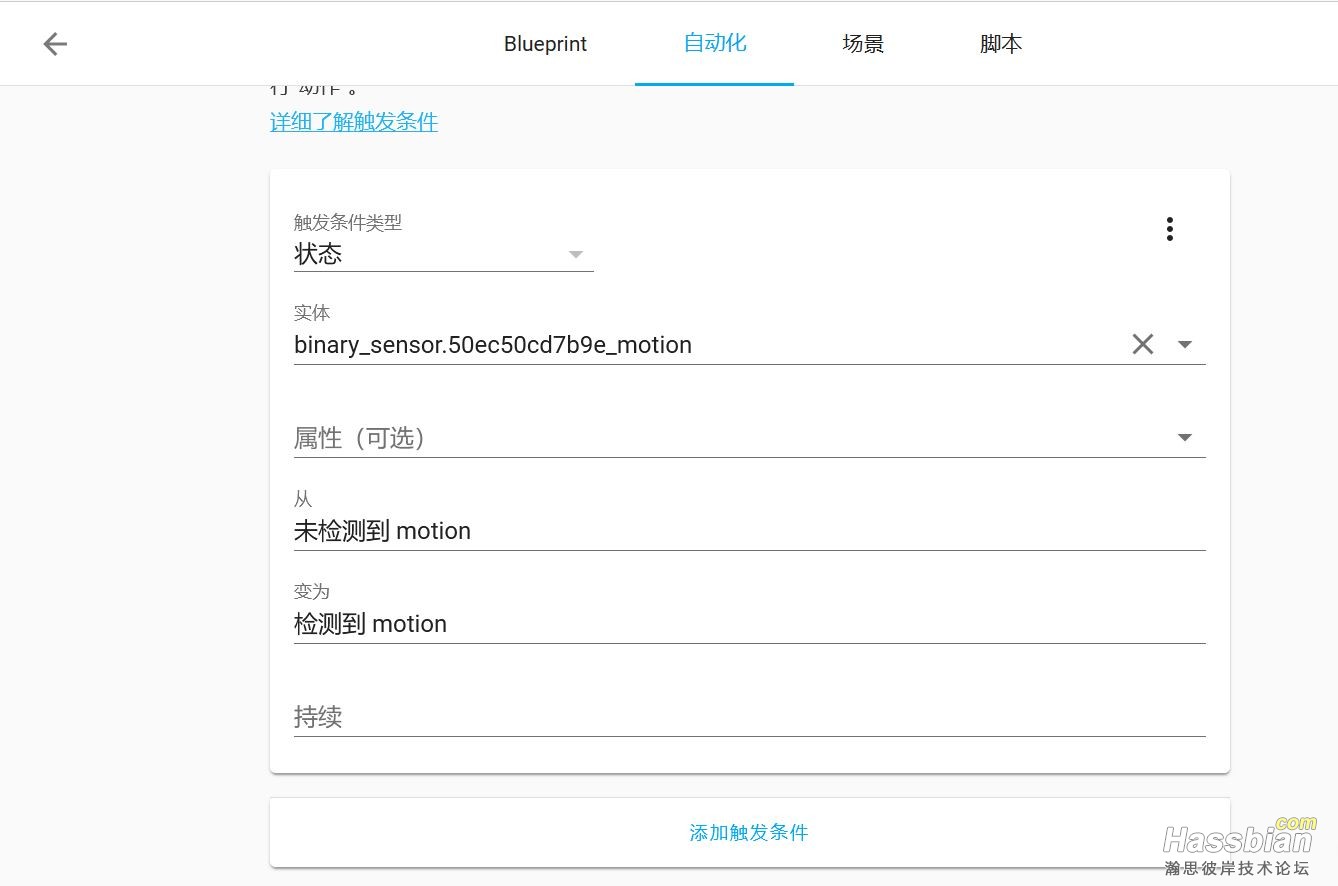Open the 场景 tab
This screenshot has width=1338, height=886.
point(863,44)
